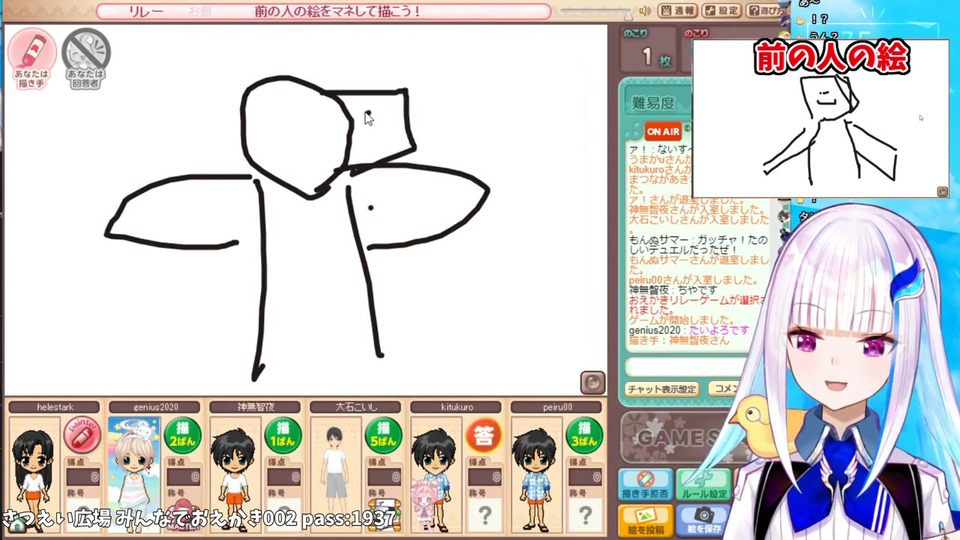Click 大石こいし's title badge icon
The image size is (960, 540).
(x=384, y=515)
